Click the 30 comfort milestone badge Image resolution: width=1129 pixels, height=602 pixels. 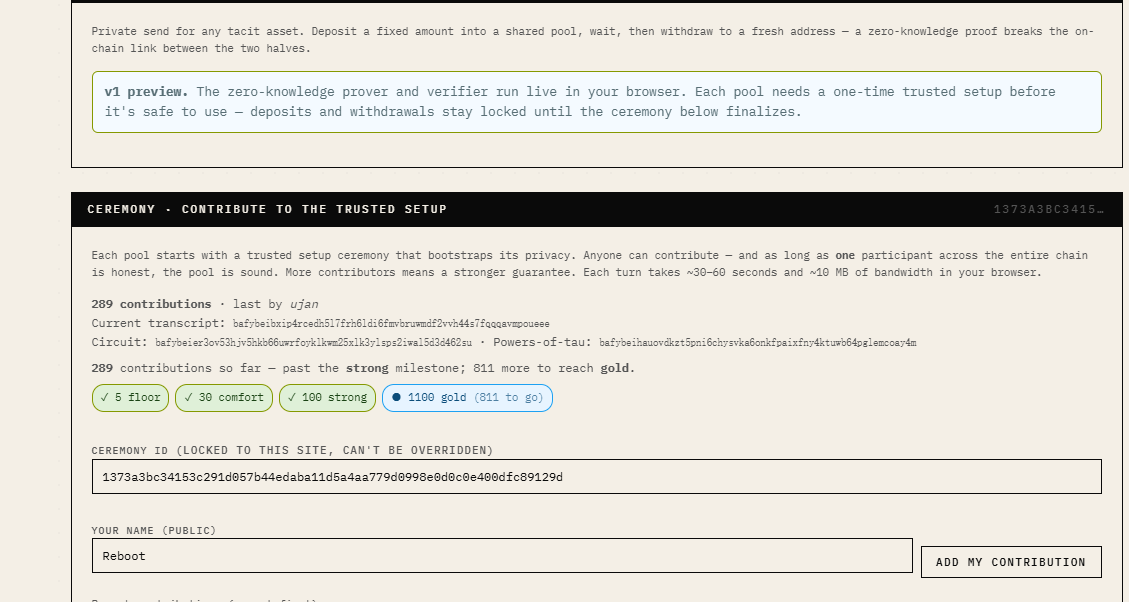click(x=224, y=397)
